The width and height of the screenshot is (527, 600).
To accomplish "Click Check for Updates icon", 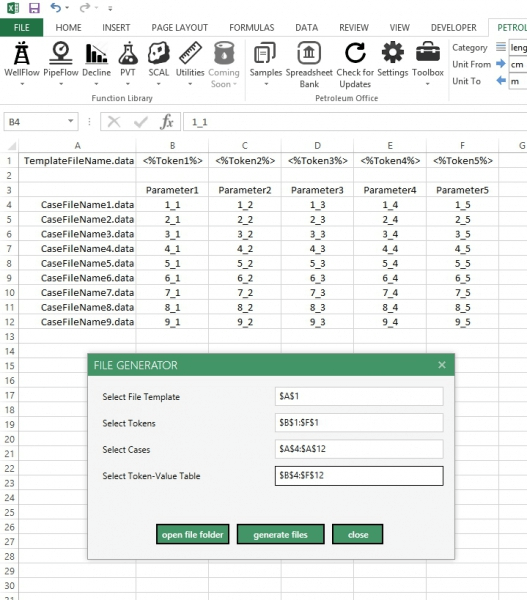I will pos(355,53).
